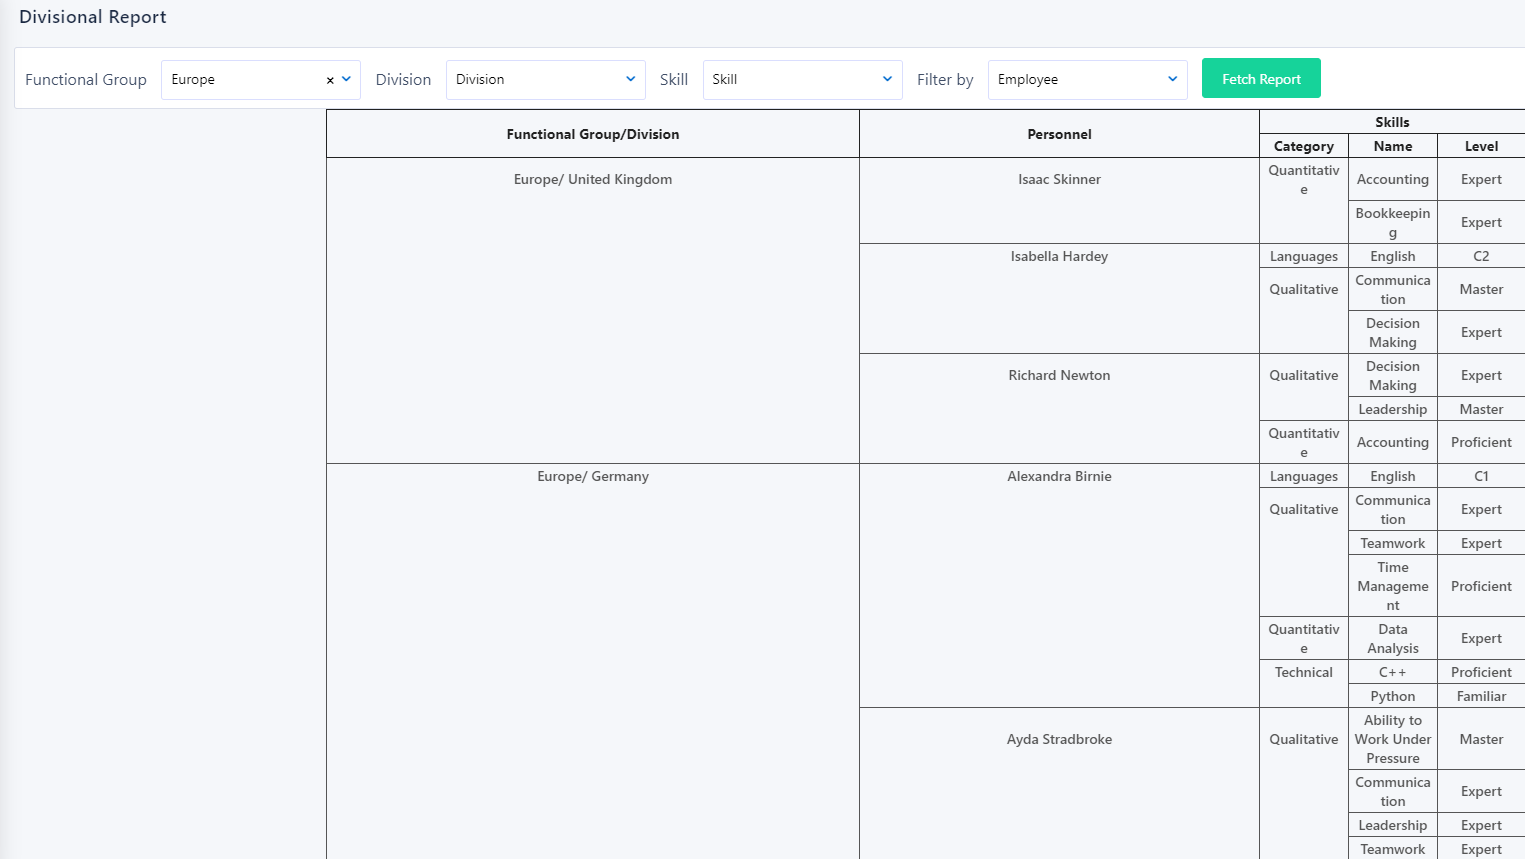The width and height of the screenshot is (1525, 859).
Task: Open the Employee filter dropdown
Action: tap(1085, 78)
